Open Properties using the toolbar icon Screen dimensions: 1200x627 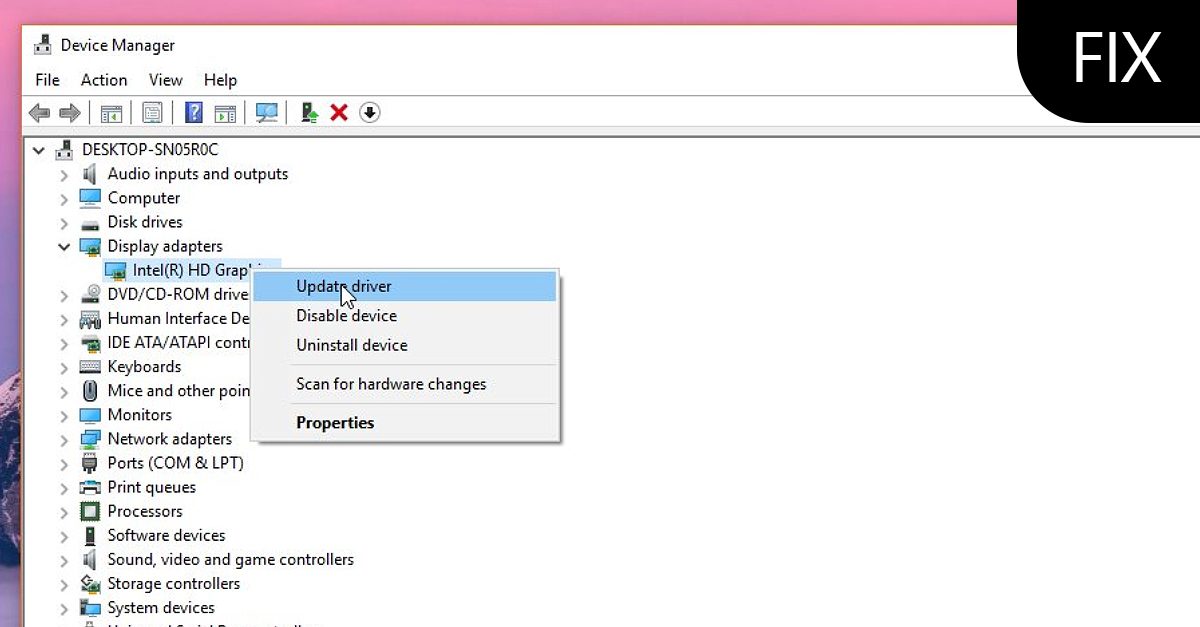(x=152, y=112)
